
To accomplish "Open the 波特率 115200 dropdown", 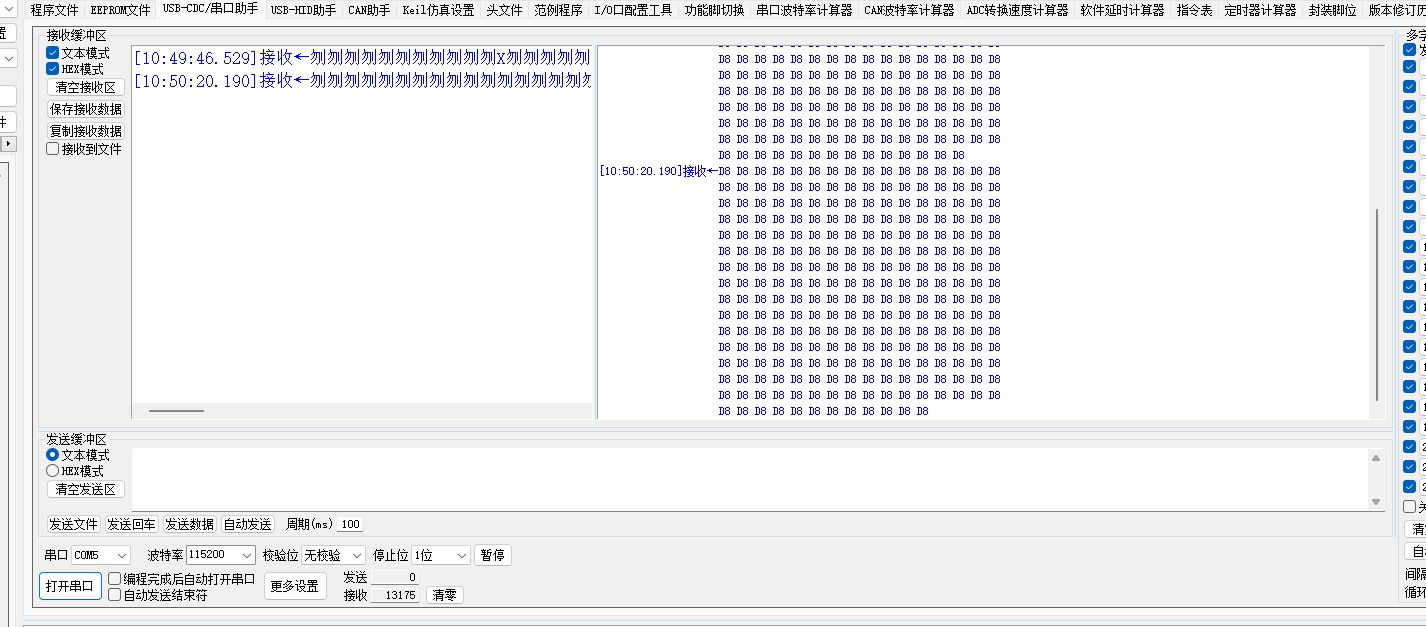I will tap(221, 555).
